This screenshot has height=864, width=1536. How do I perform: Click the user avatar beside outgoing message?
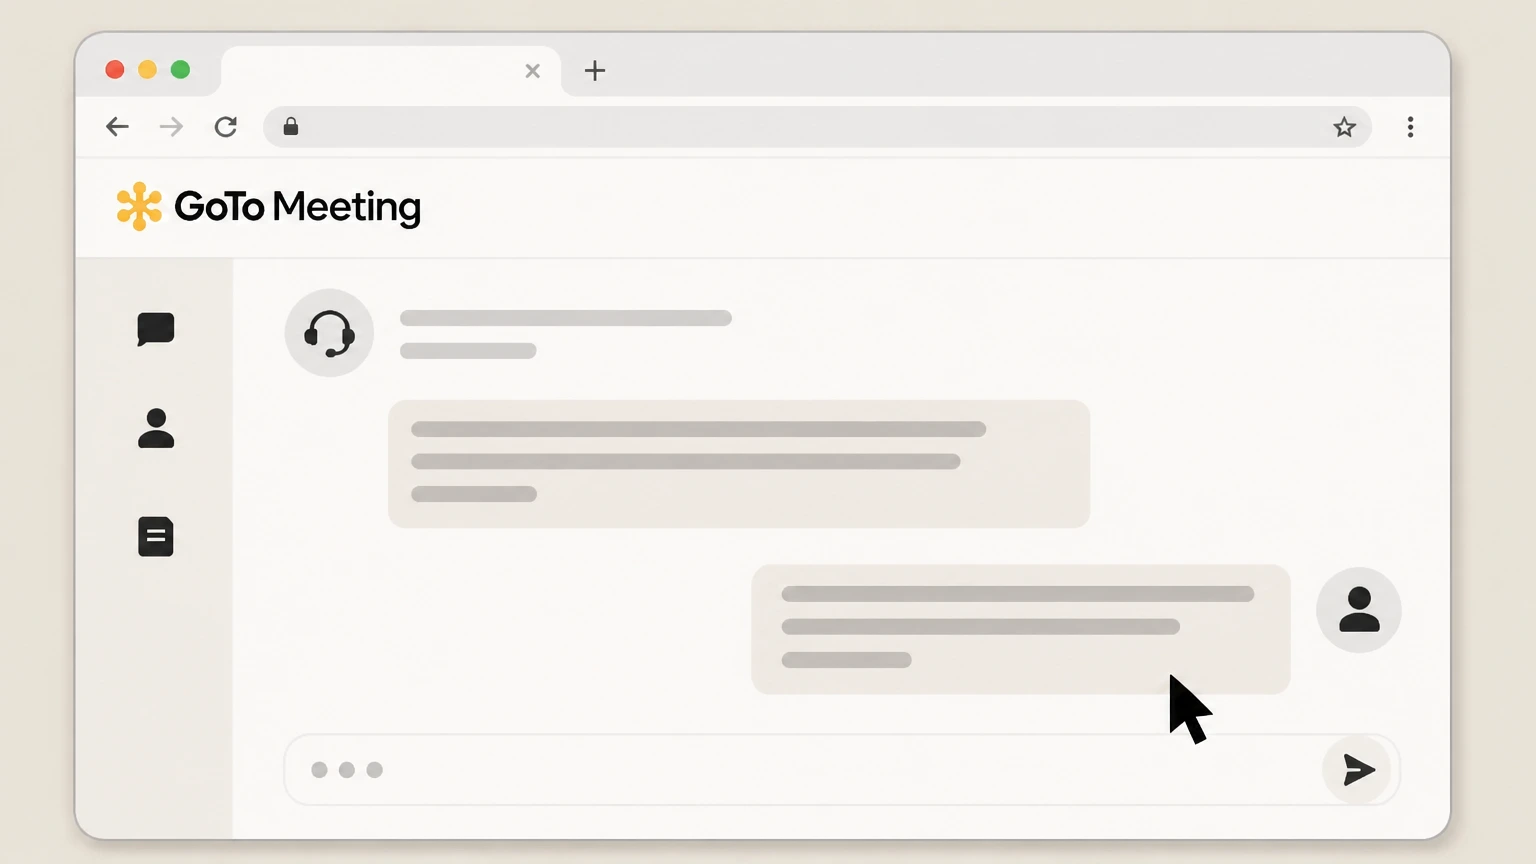click(x=1358, y=610)
